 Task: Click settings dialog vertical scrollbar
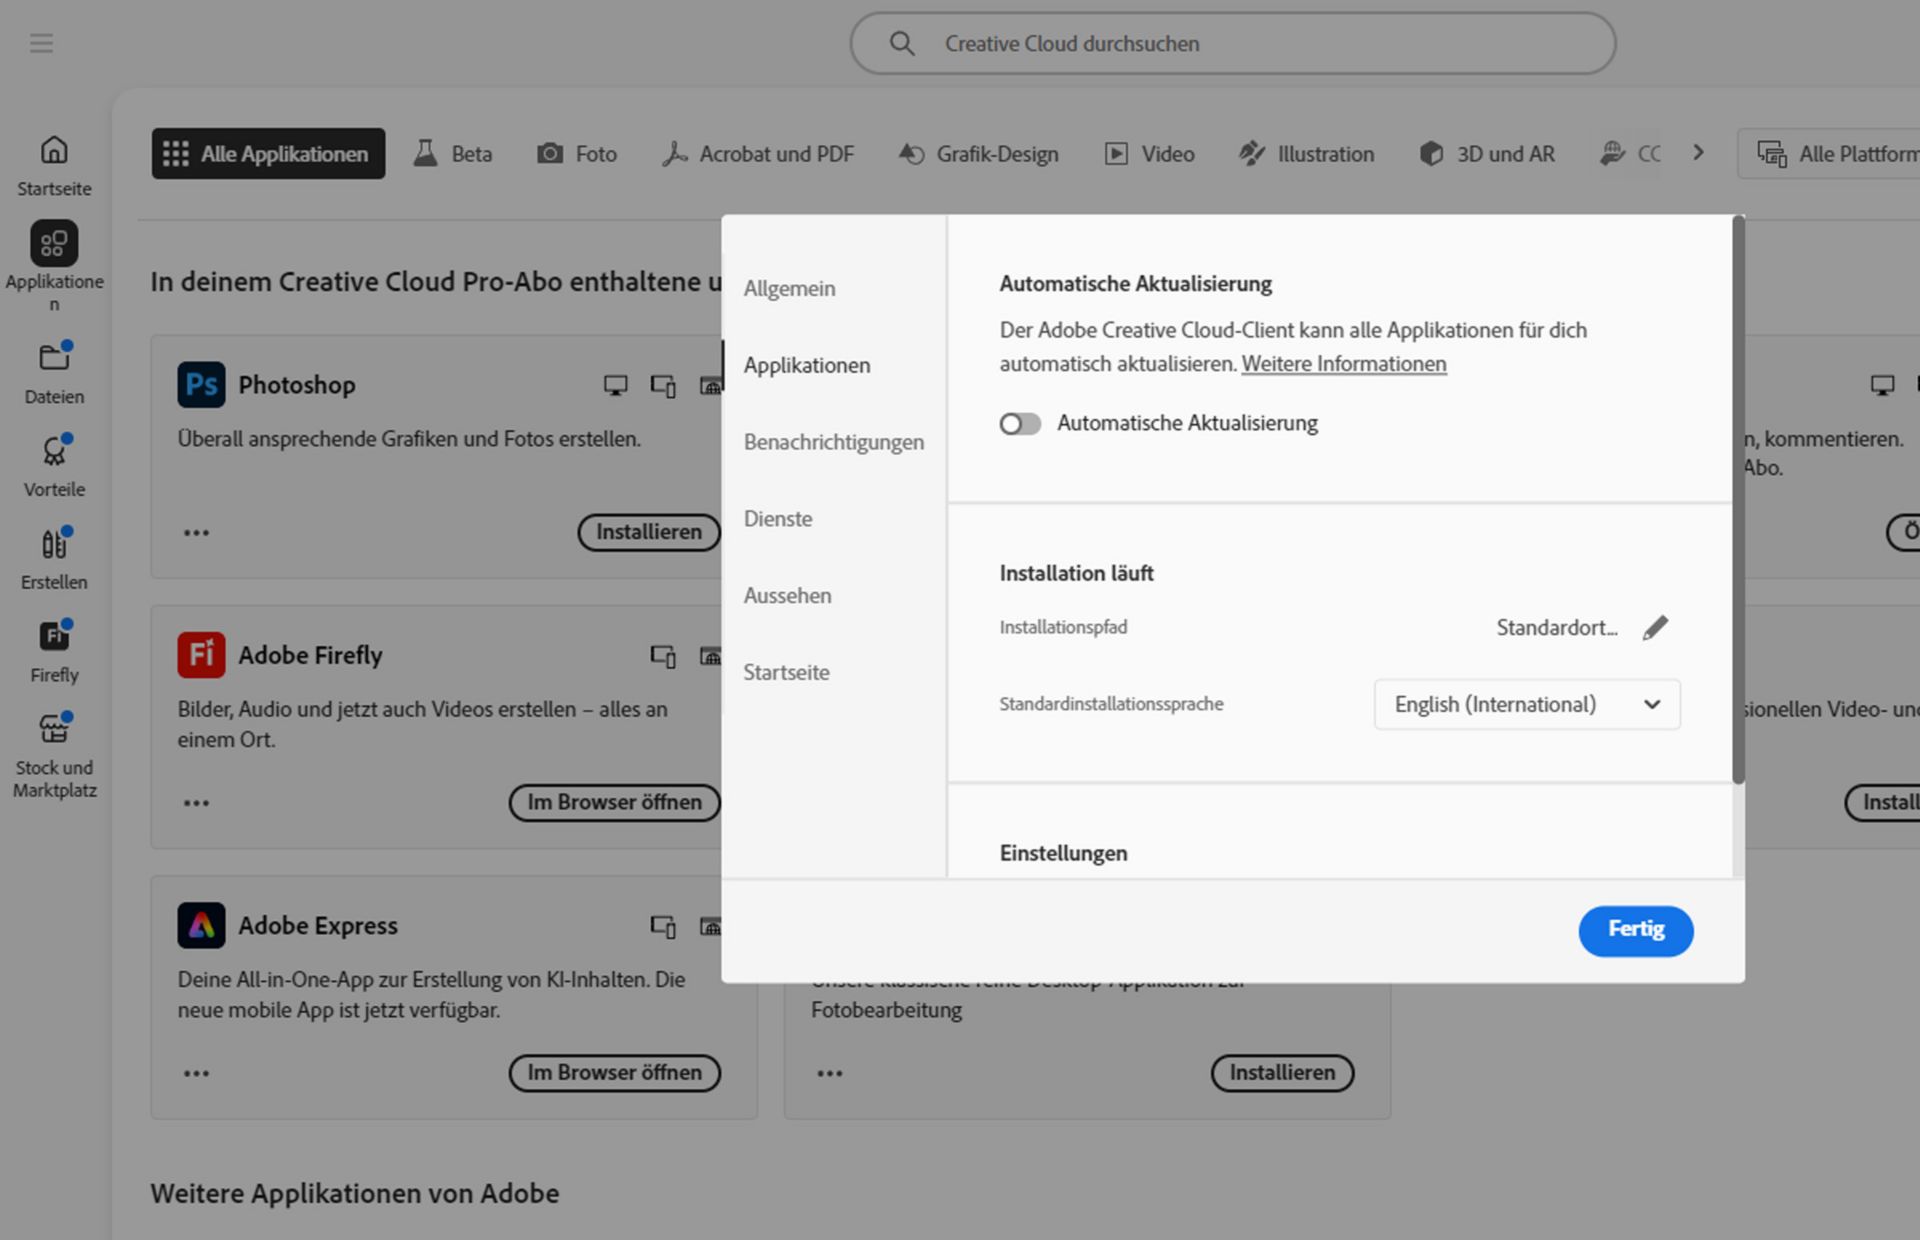pos(1738,500)
